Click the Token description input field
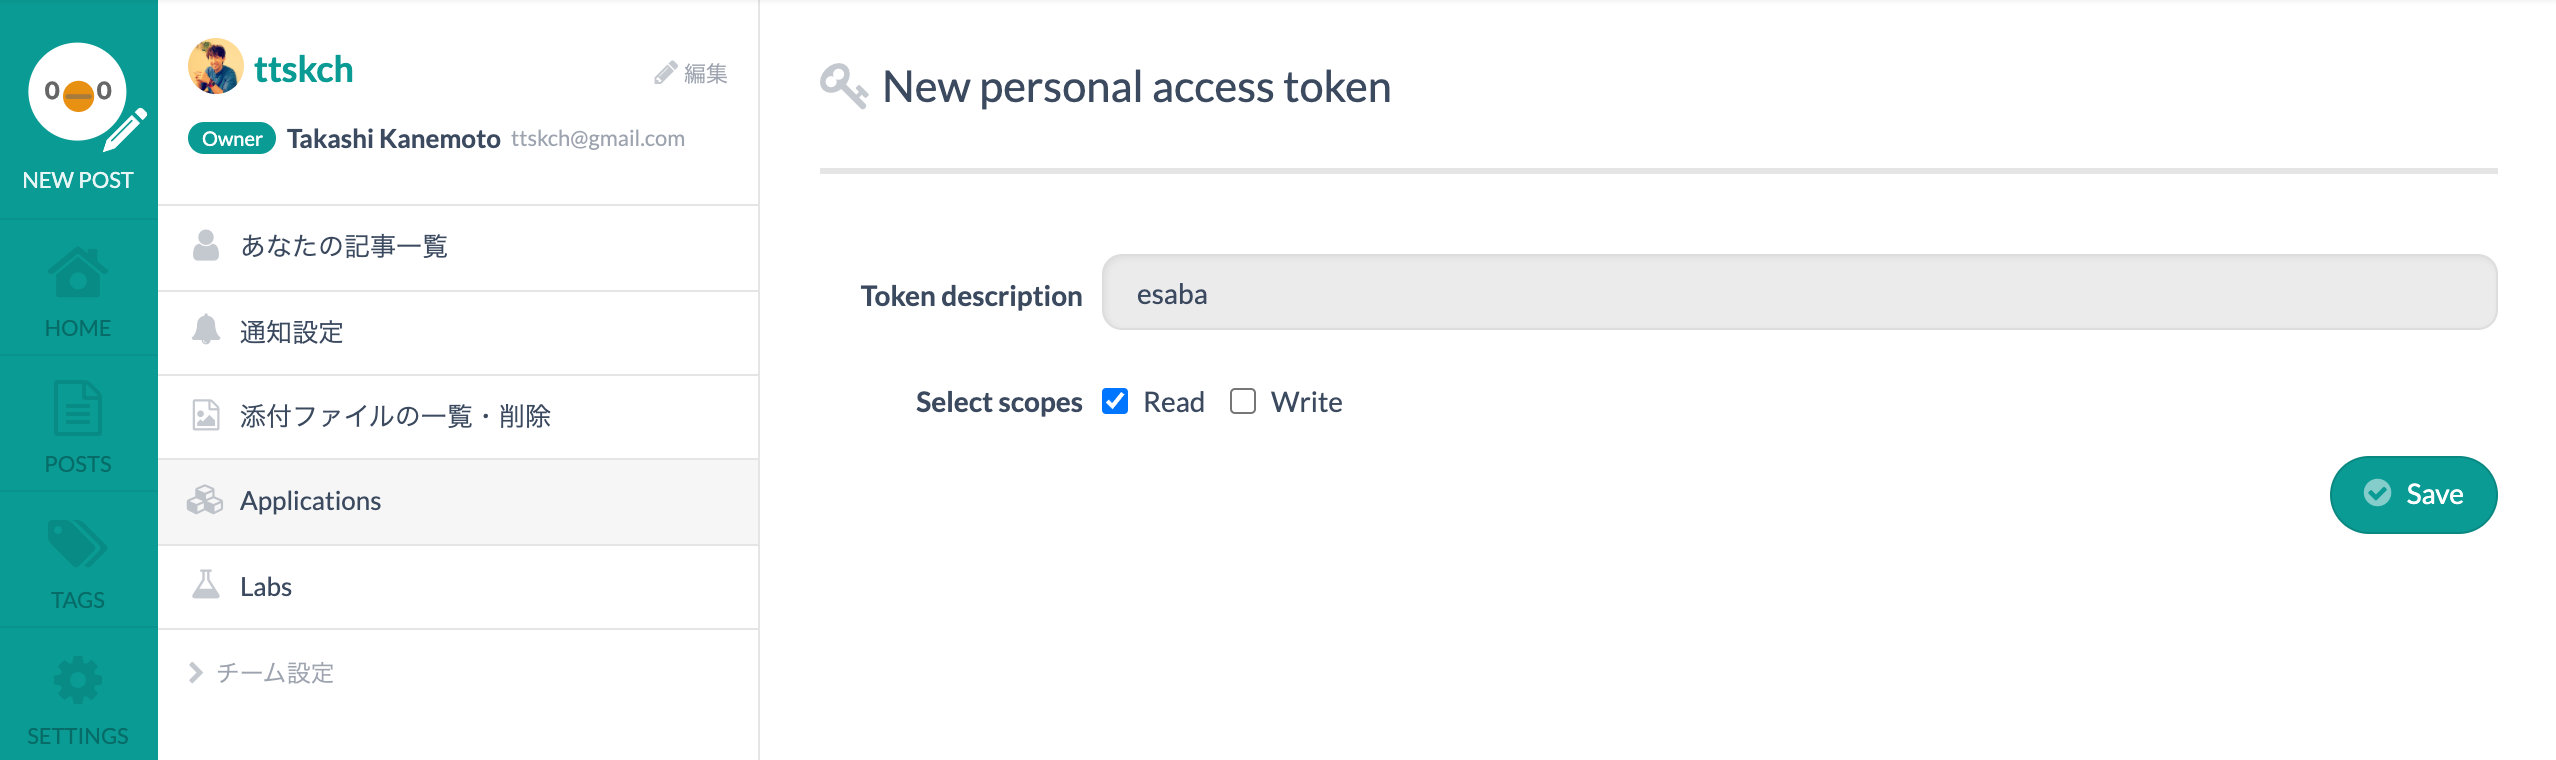The width and height of the screenshot is (2556, 760). tap(1799, 293)
